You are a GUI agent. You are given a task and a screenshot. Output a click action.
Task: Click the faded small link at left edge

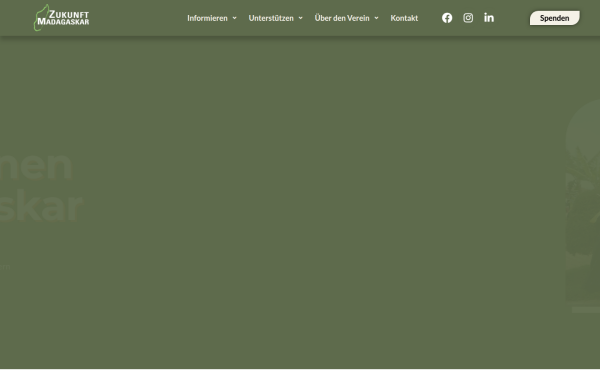pos(5,267)
